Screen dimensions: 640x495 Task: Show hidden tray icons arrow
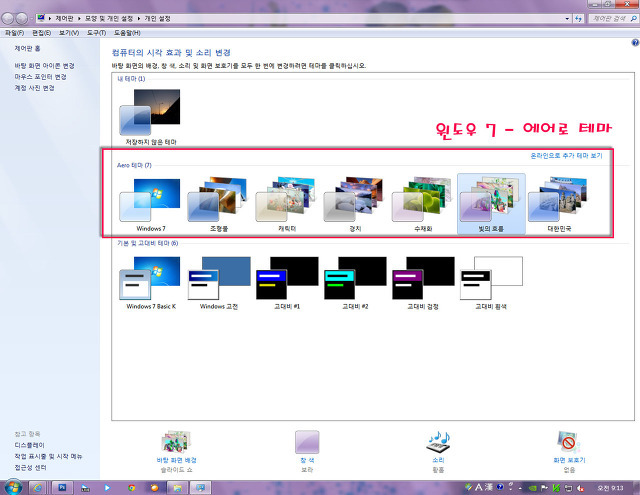pos(520,488)
